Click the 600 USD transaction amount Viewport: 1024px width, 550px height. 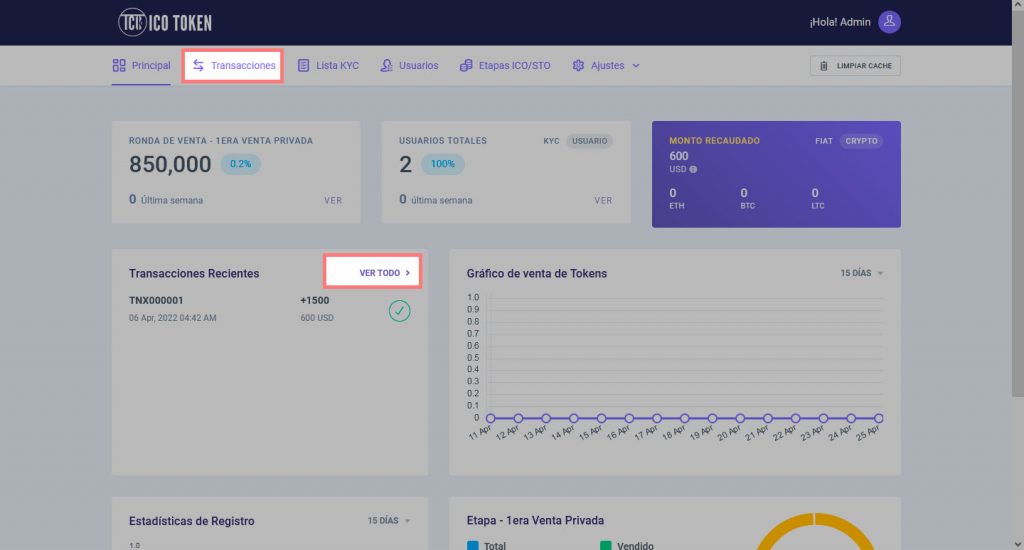click(317, 318)
